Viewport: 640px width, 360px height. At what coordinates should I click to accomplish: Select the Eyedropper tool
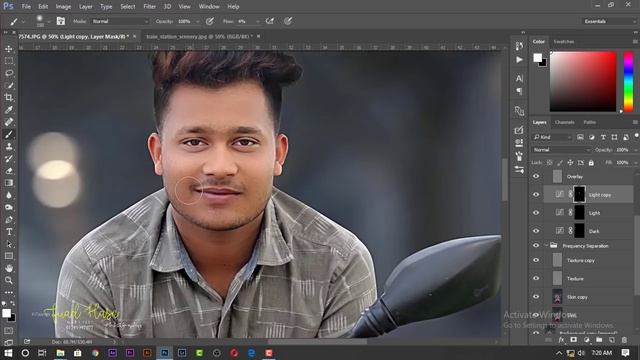point(9,110)
